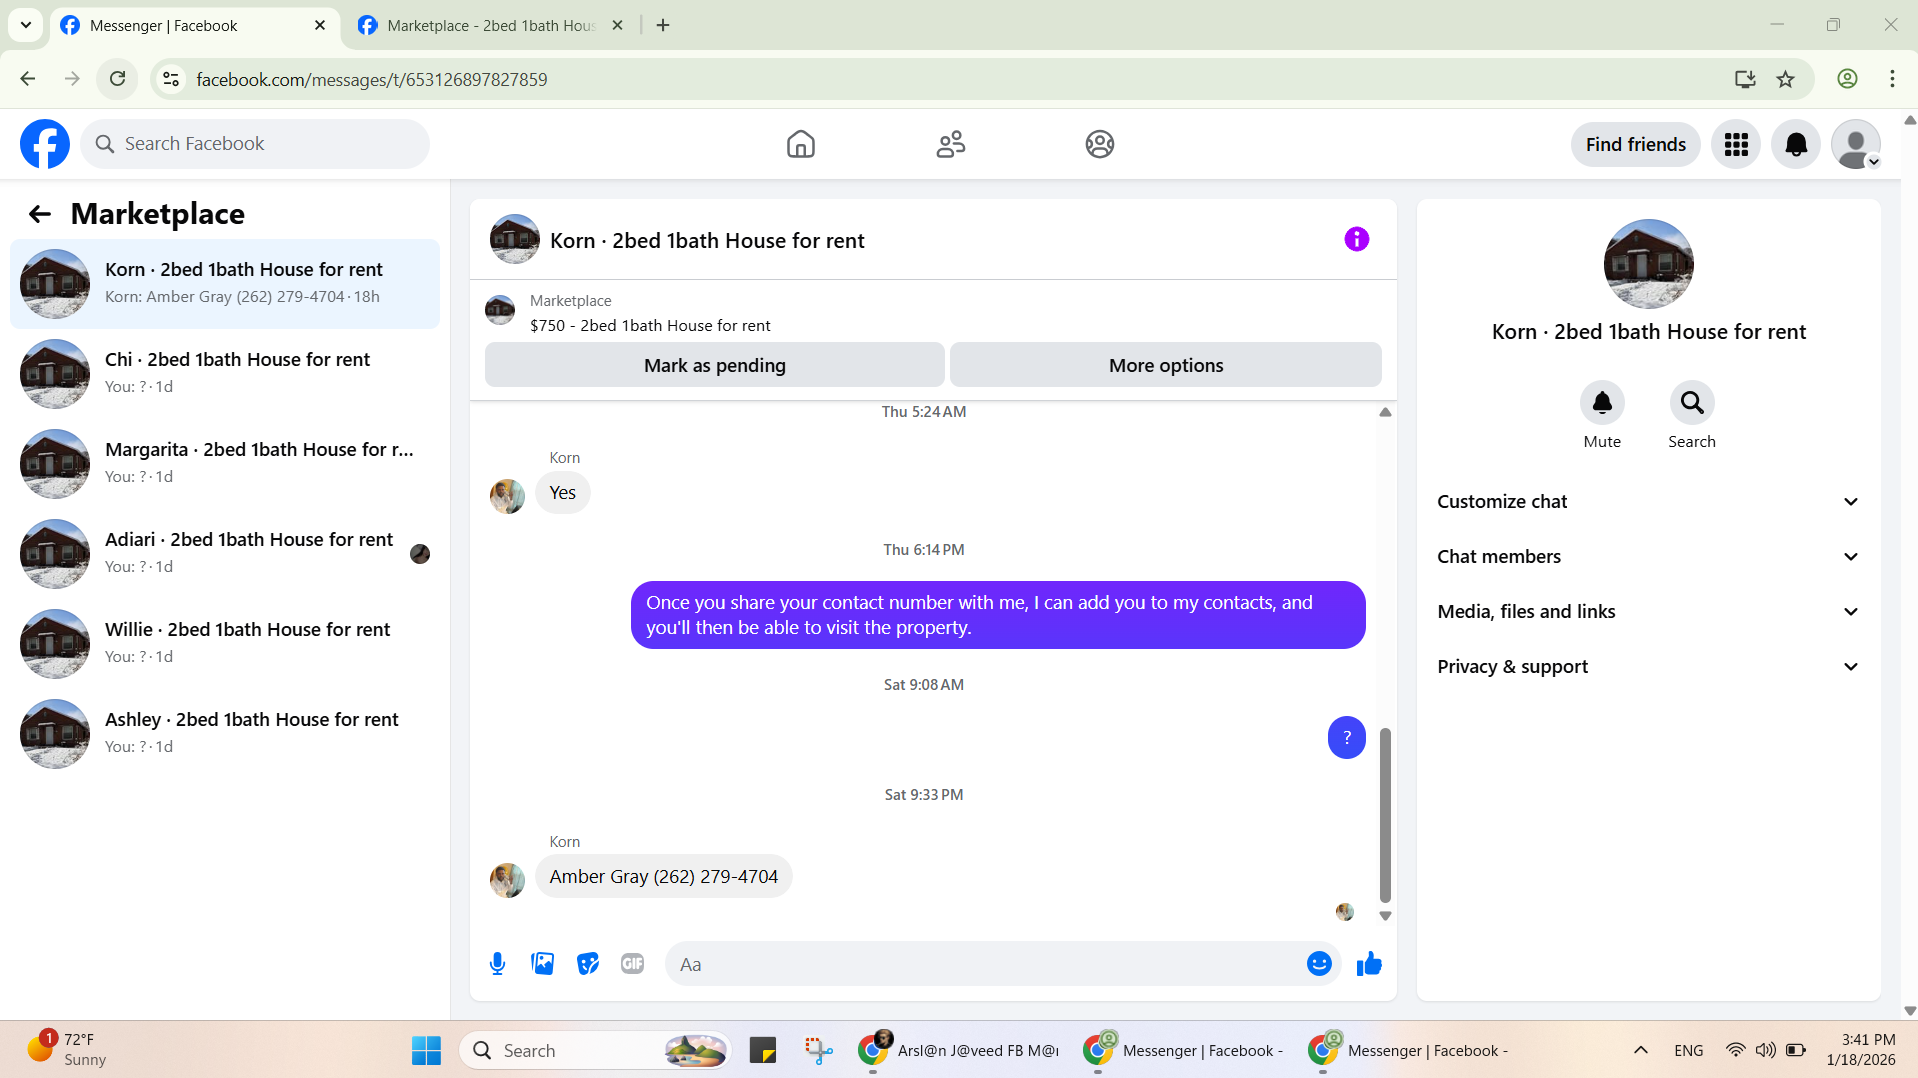
Task: Open the emoji picker in message box
Action: [1319, 964]
